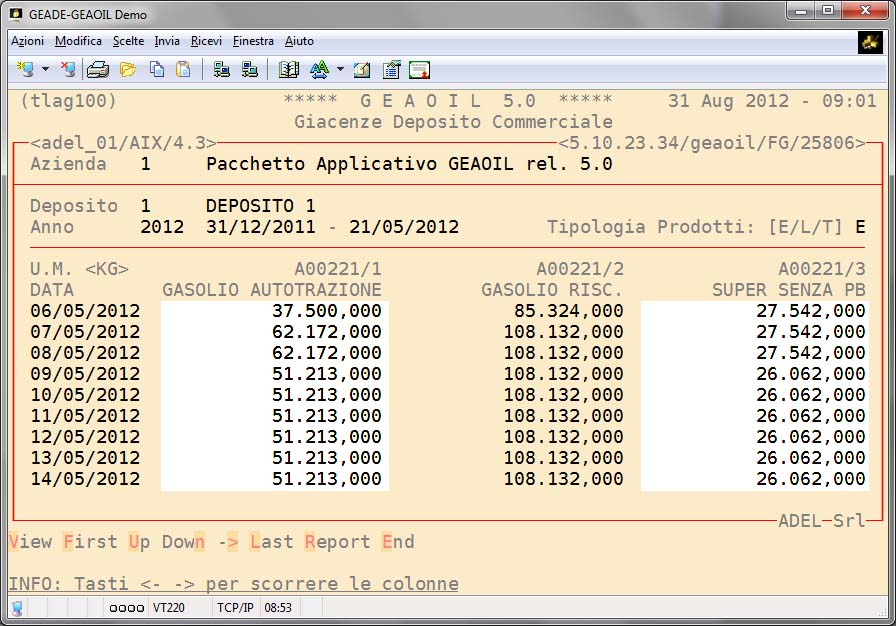Open the Scelte menu
The height and width of the screenshot is (626, 896).
point(129,41)
